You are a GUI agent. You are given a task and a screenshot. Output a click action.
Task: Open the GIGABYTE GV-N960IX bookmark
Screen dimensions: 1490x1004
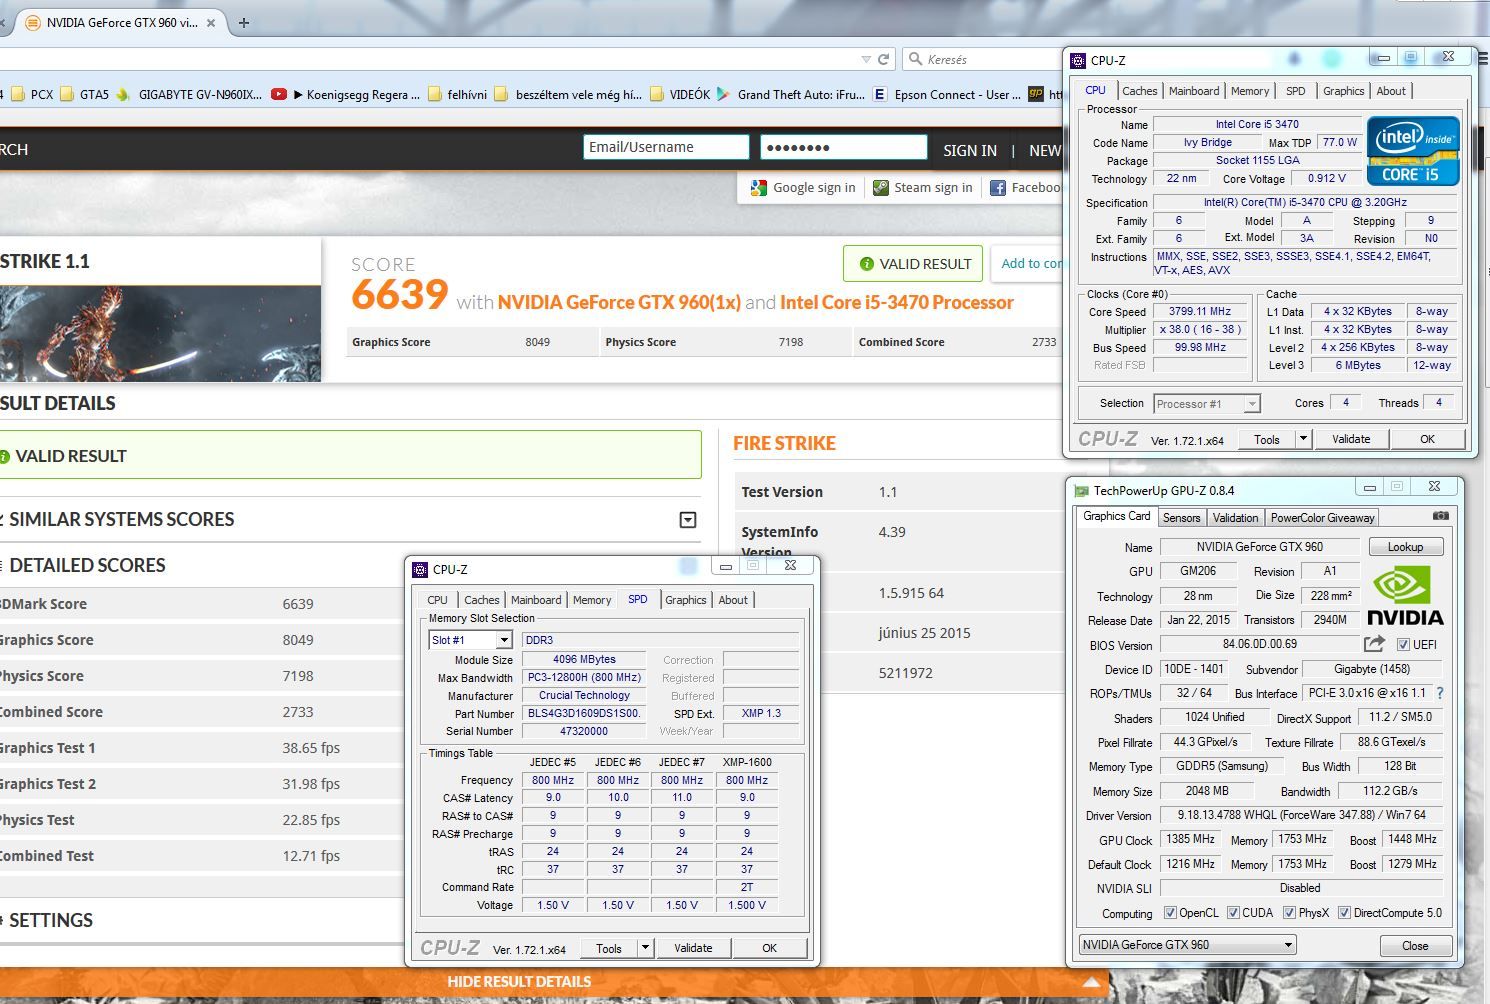tap(189, 95)
